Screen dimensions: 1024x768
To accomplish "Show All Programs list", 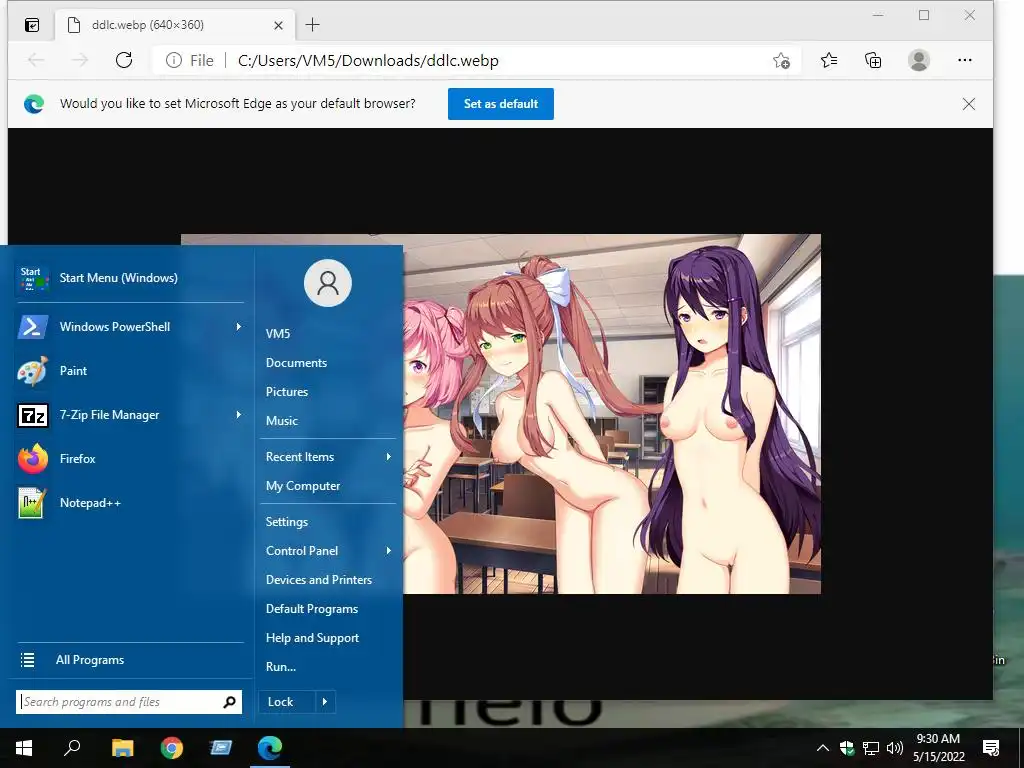I will (x=130, y=660).
